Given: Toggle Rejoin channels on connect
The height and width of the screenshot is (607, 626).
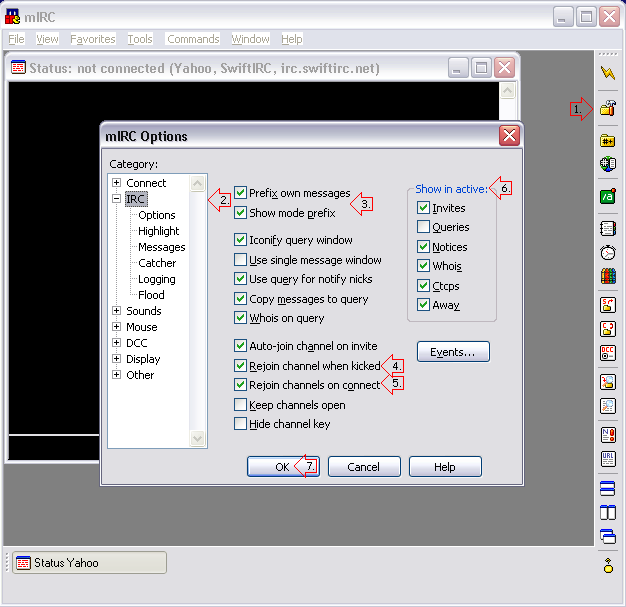Looking at the screenshot, I should [x=240, y=385].
